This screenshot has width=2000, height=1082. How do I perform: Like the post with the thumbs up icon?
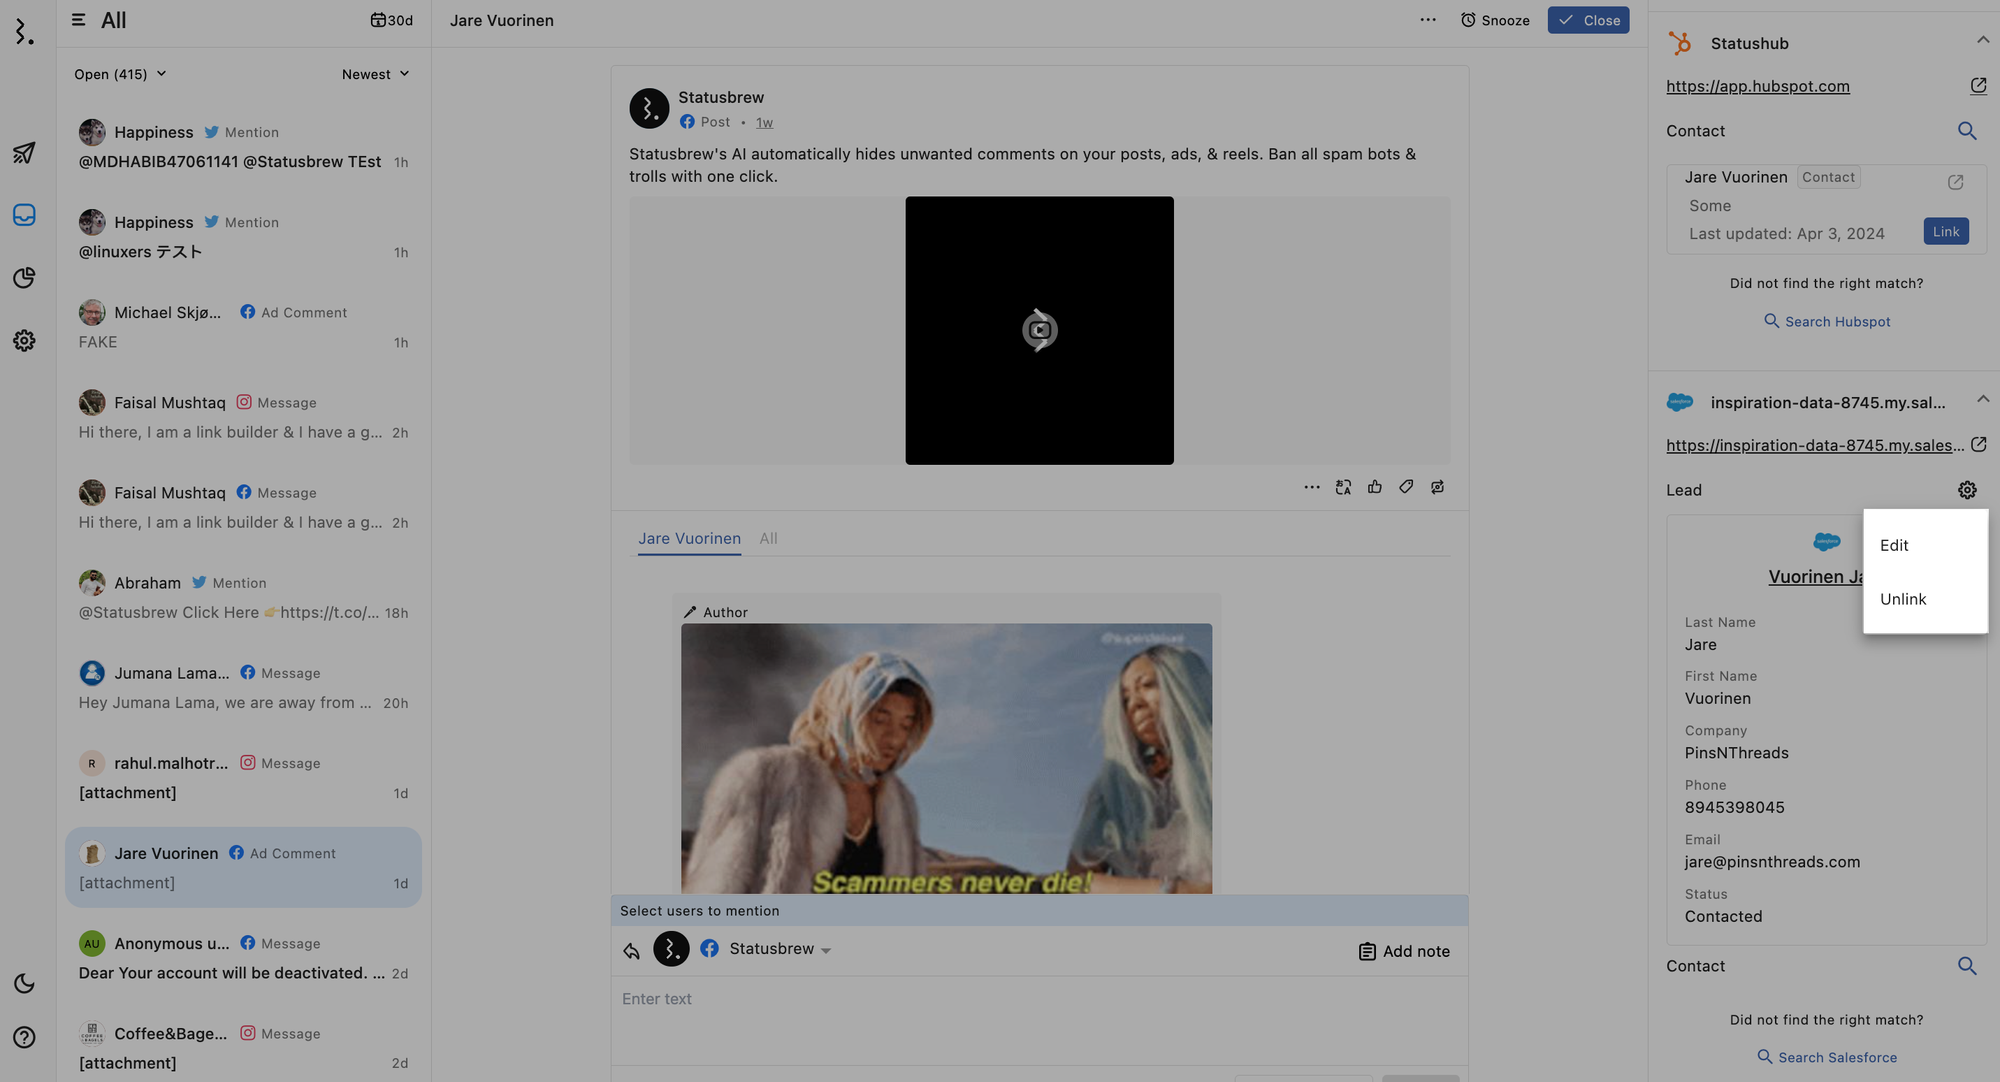pos(1374,487)
